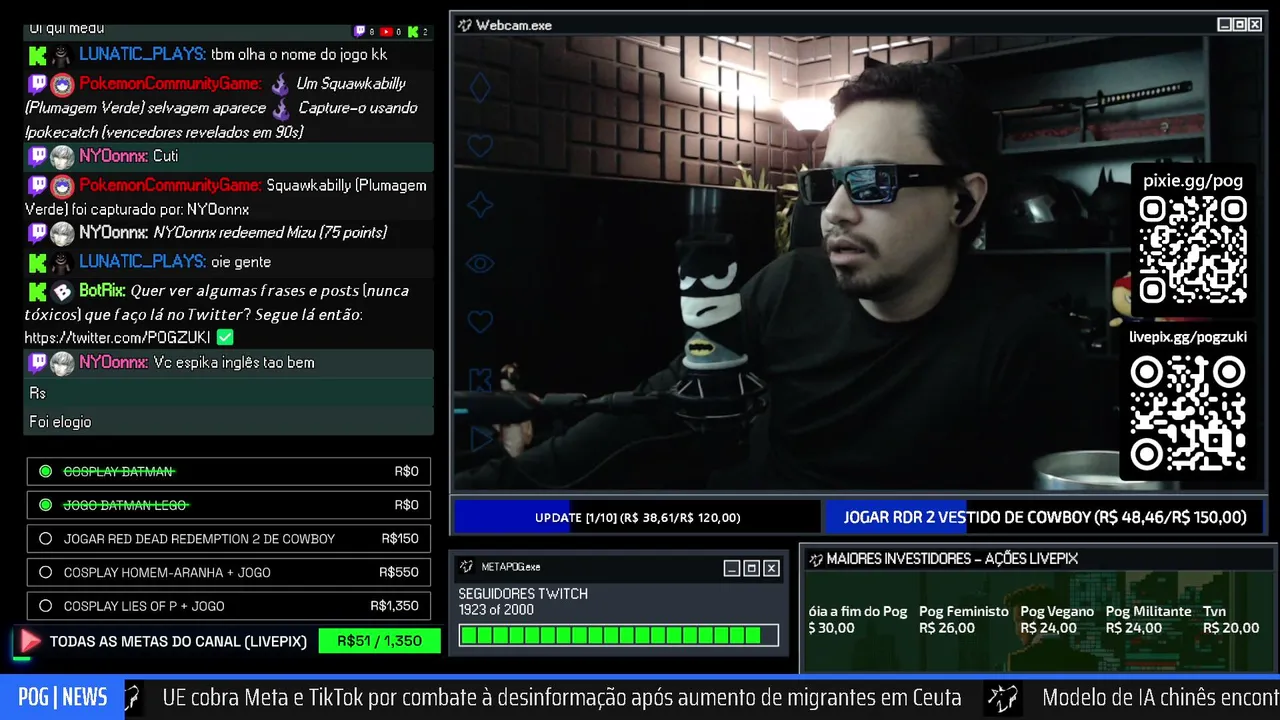This screenshot has height=720, width=1280.
Task: Click the heart icon below the eye icon
Action: pos(481,322)
